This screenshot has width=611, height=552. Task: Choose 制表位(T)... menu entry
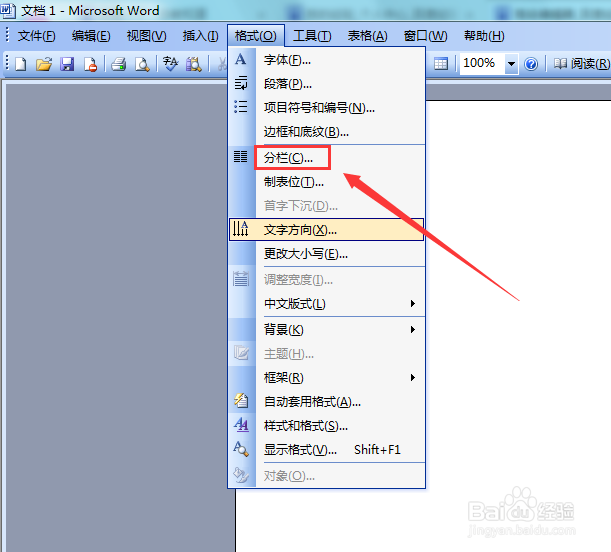click(327, 182)
